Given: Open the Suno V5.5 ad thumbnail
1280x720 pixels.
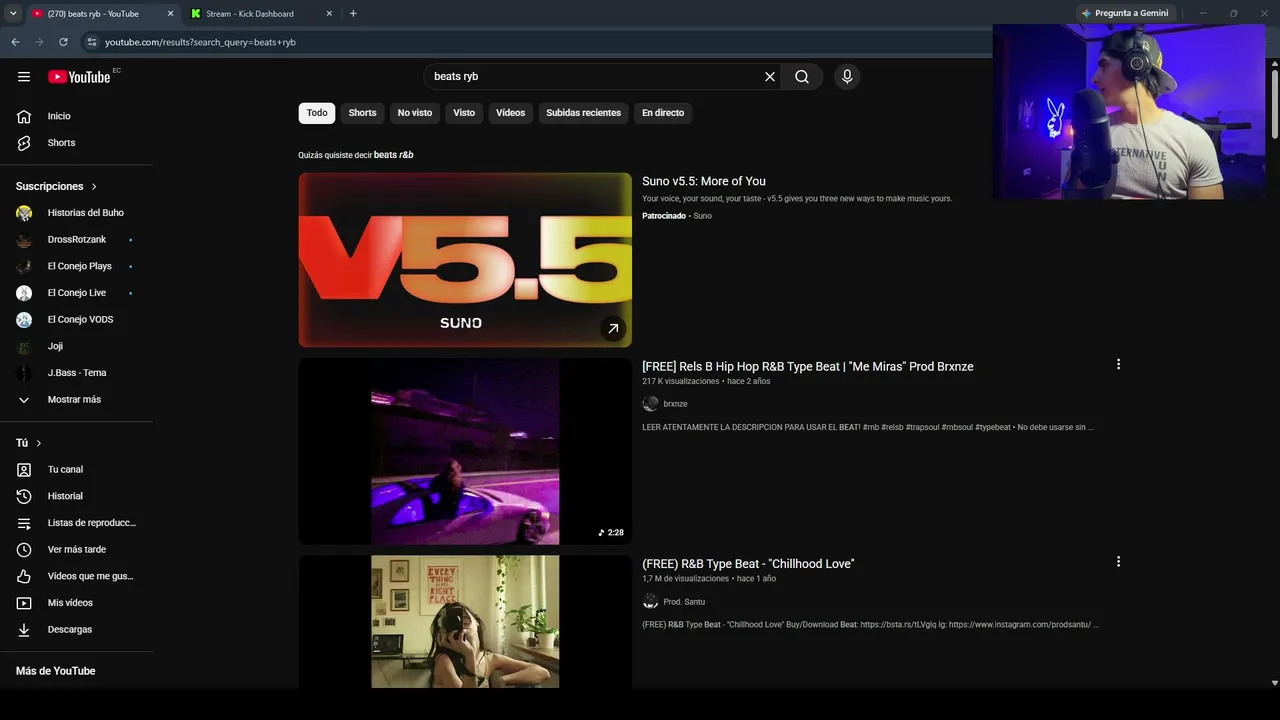Looking at the screenshot, I should coord(465,260).
